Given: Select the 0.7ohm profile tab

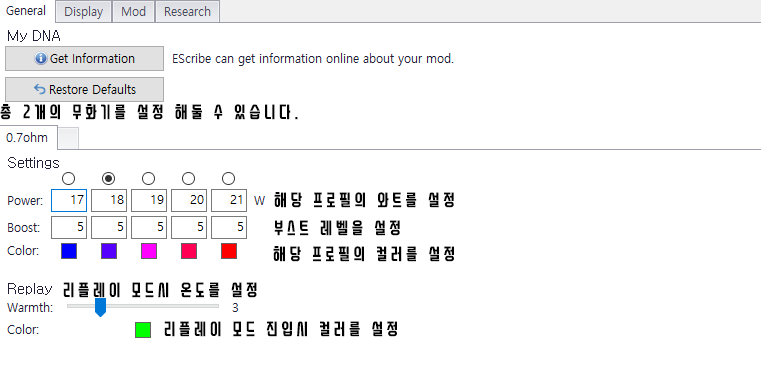Looking at the screenshot, I should (28, 138).
